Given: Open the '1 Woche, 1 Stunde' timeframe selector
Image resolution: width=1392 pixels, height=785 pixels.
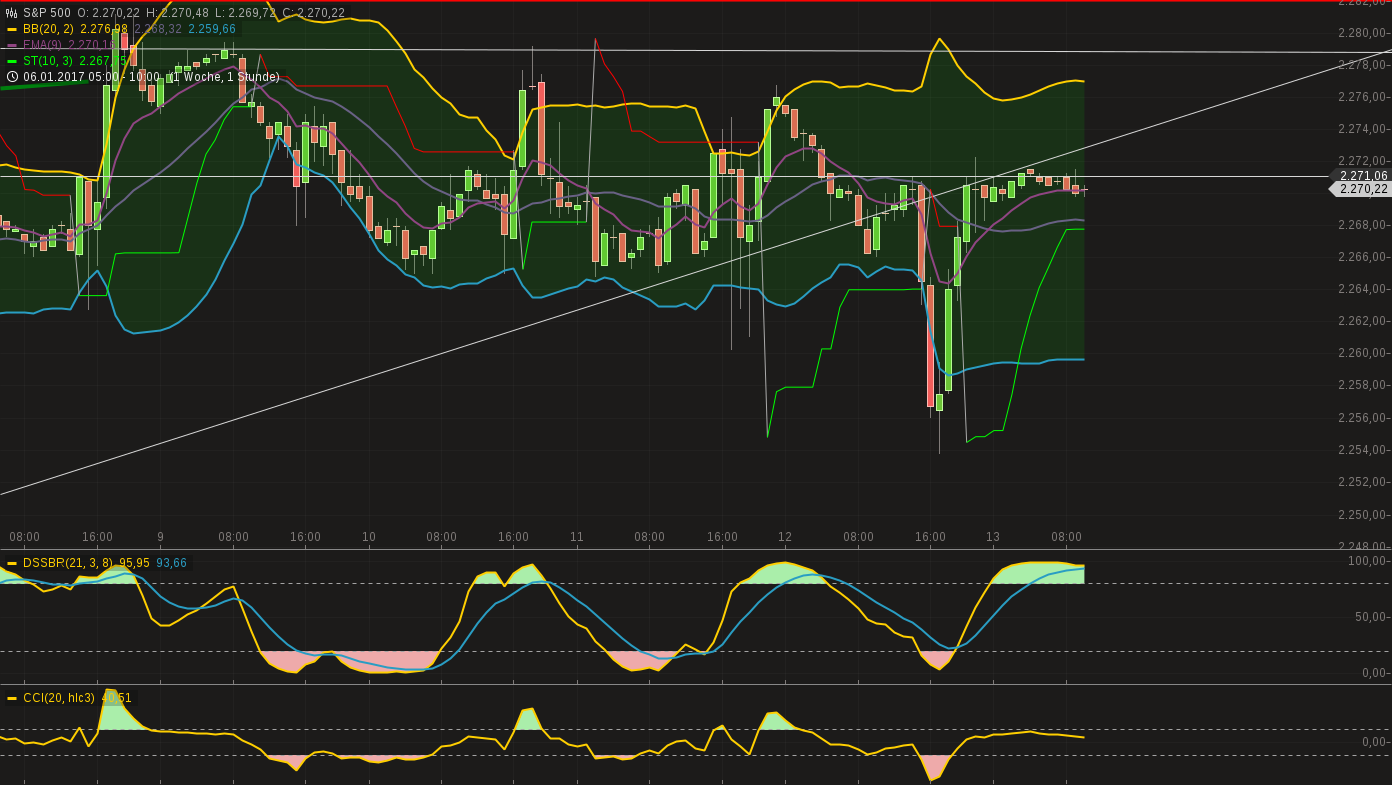Looking at the screenshot, I should (225, 76).
